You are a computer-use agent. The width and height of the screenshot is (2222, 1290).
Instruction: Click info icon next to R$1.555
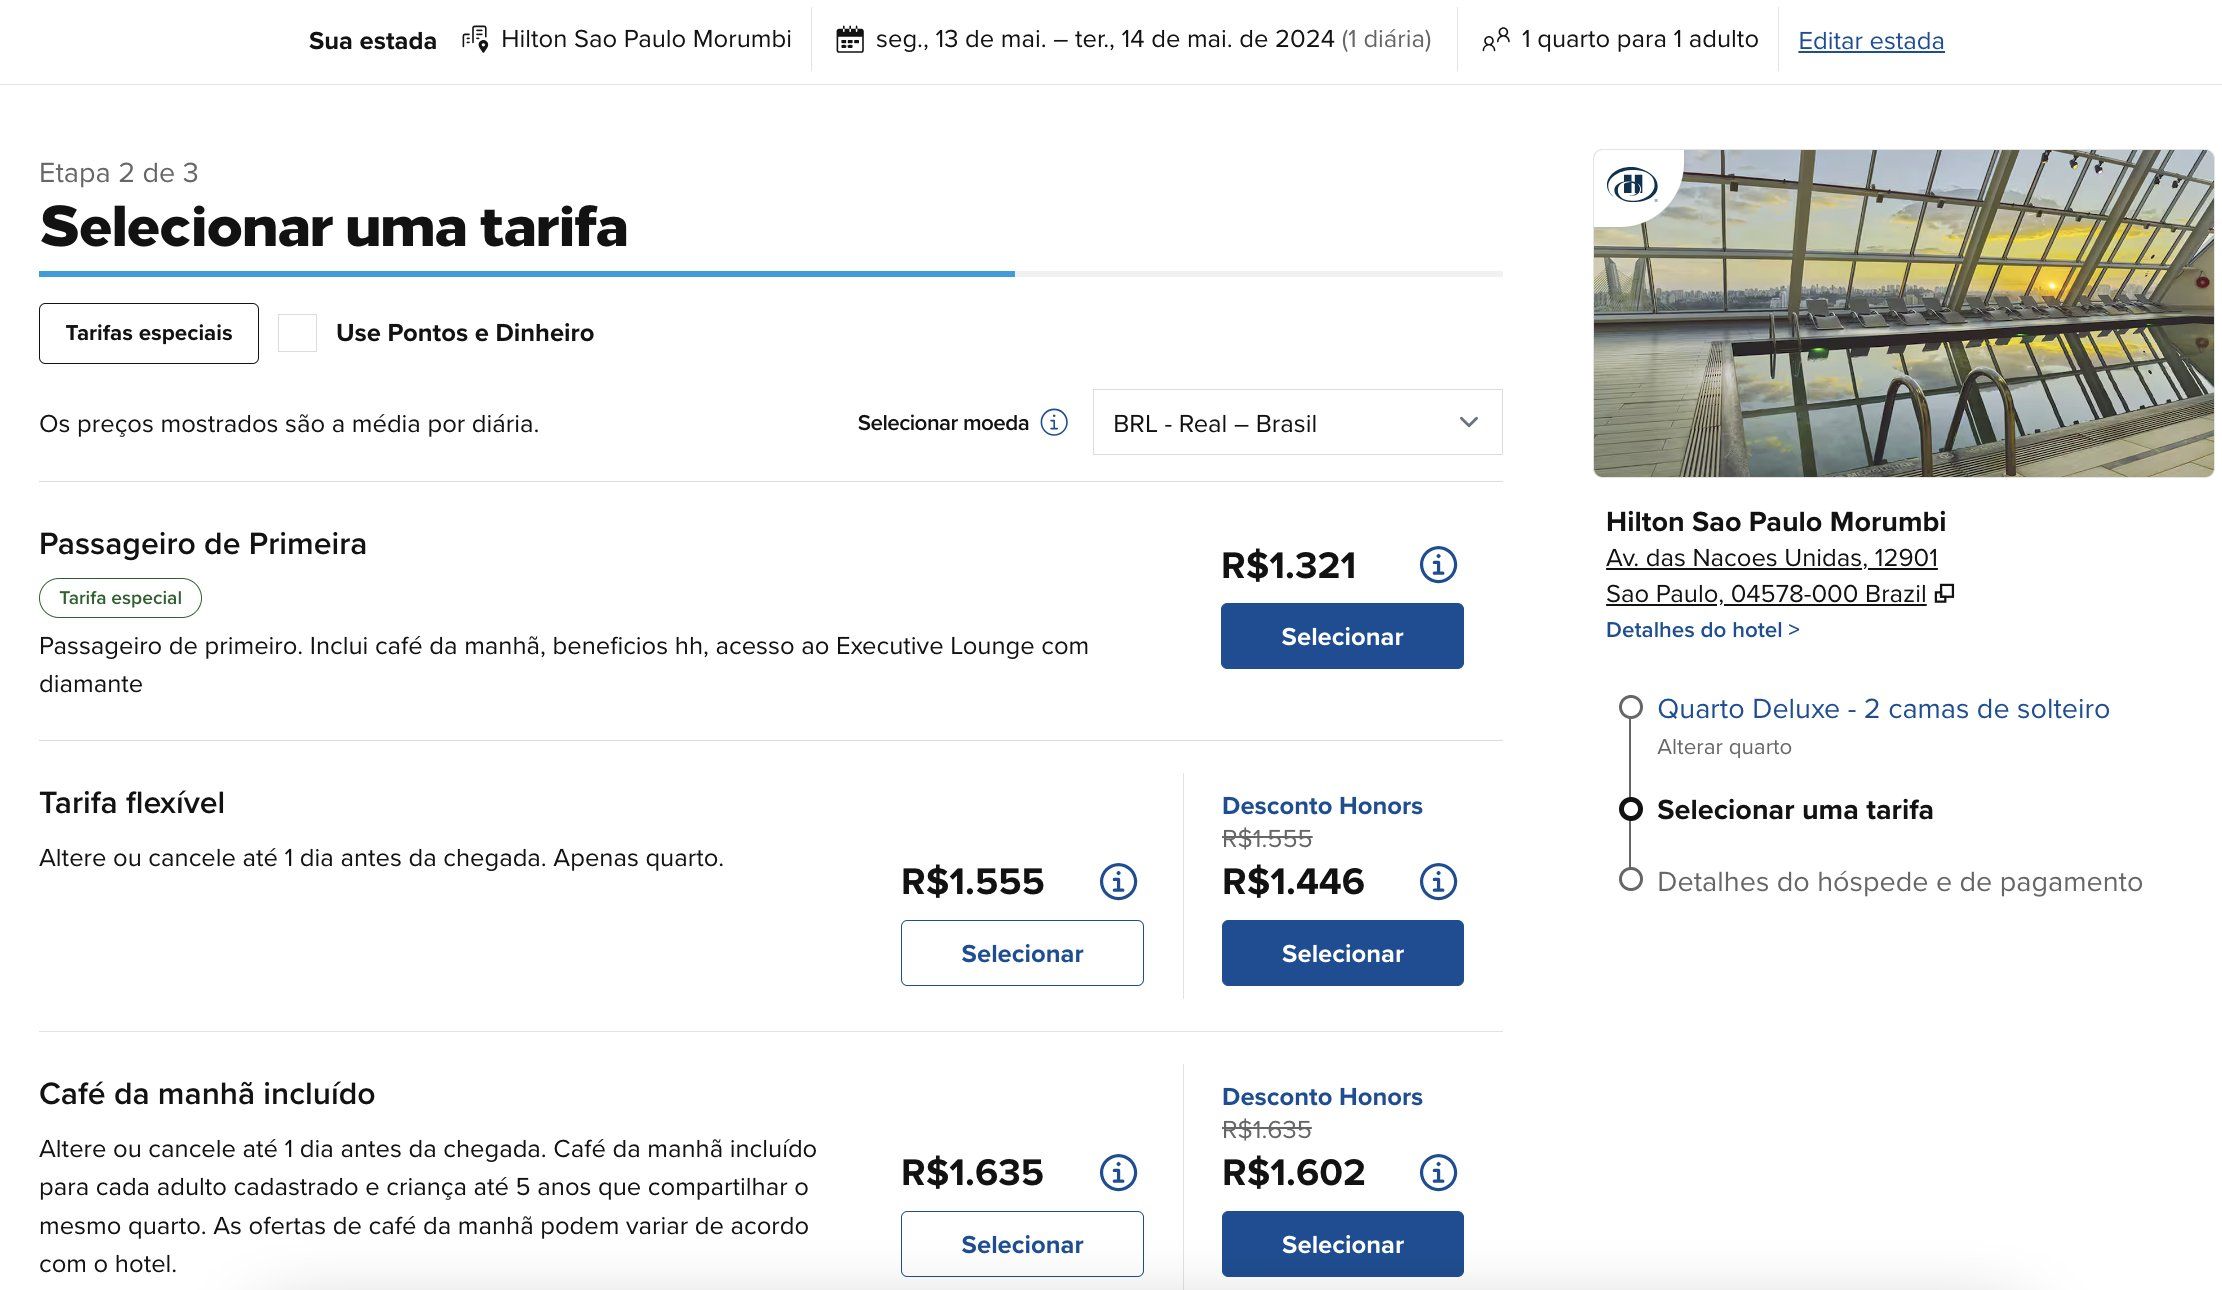1118,882
